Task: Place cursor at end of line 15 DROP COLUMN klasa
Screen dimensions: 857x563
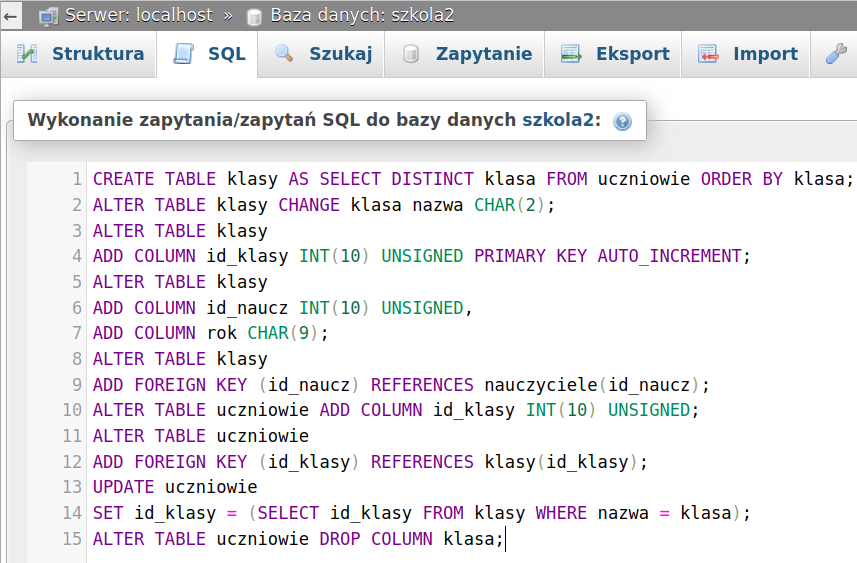Action: (504, 539)
